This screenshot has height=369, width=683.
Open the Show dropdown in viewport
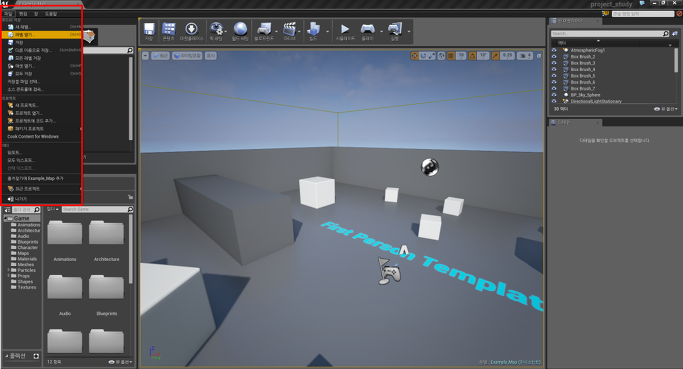pyautogui.click(x=211, y=56)
